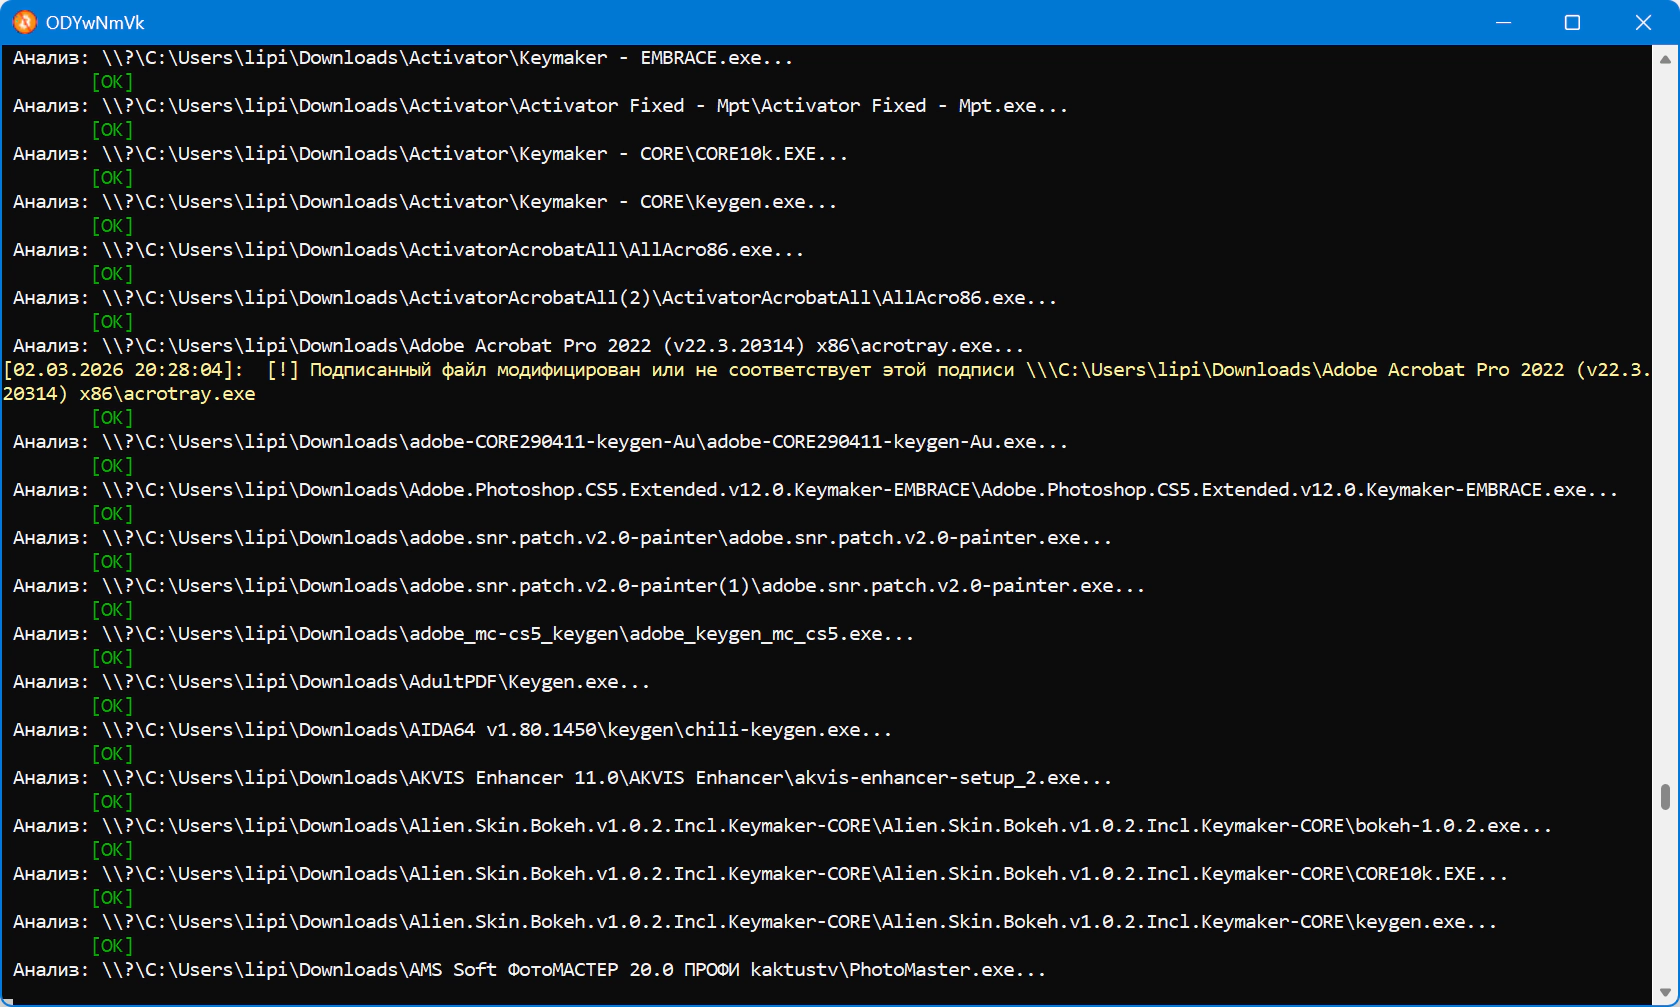
Task: Click the scrollbar up arrow
Action: (1665, 59)
